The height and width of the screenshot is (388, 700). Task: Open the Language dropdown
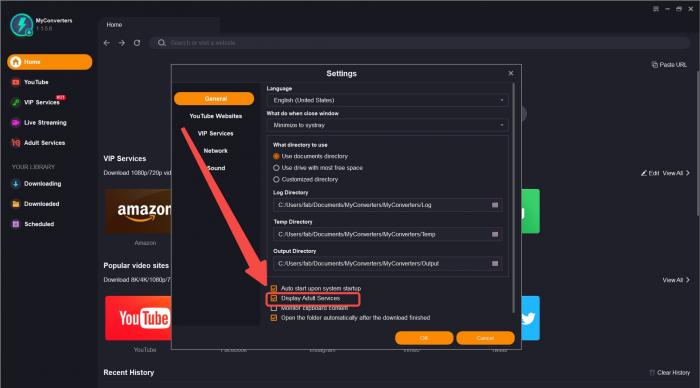click(x=388, y=100)
